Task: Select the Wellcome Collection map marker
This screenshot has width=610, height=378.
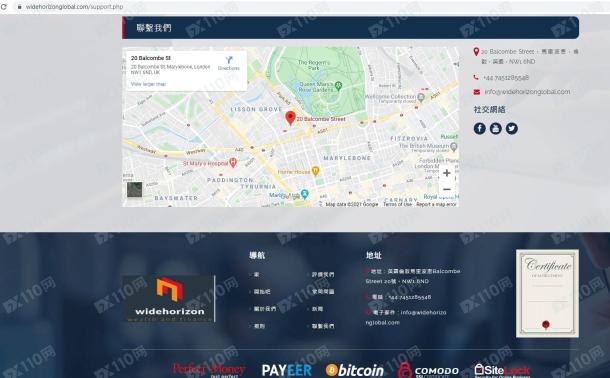Action: pyautogui.click(x=421, y=96)
